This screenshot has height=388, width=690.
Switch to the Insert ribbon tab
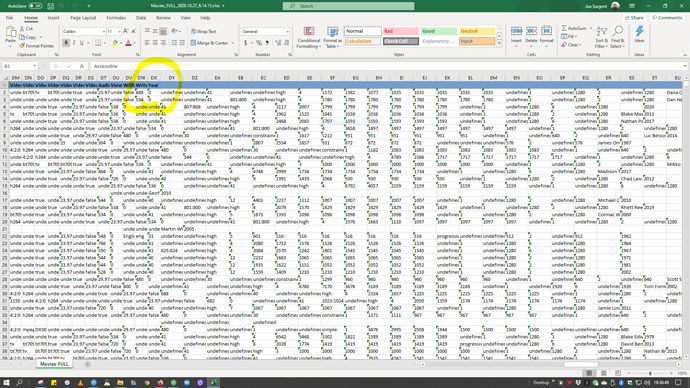pyautogui.click(x=53, y=18)
